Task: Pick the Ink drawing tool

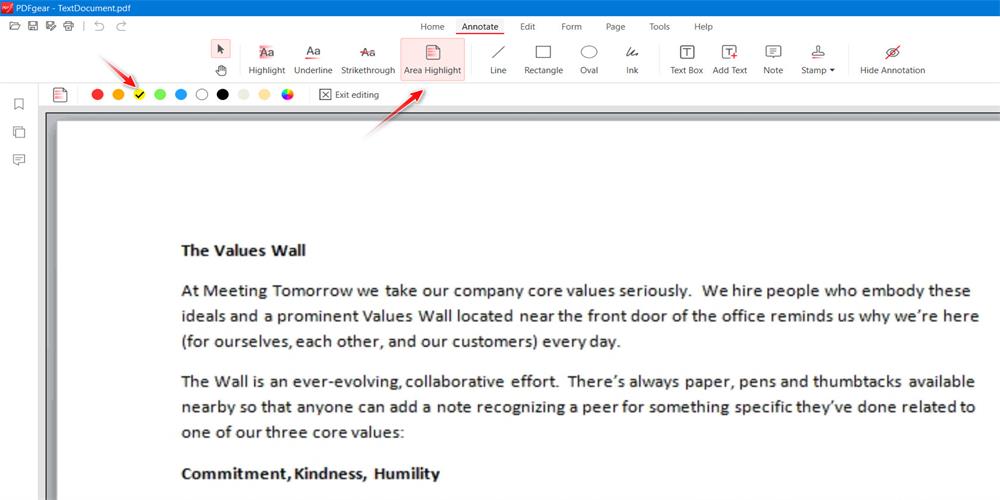Action: (x=632, y=59)
